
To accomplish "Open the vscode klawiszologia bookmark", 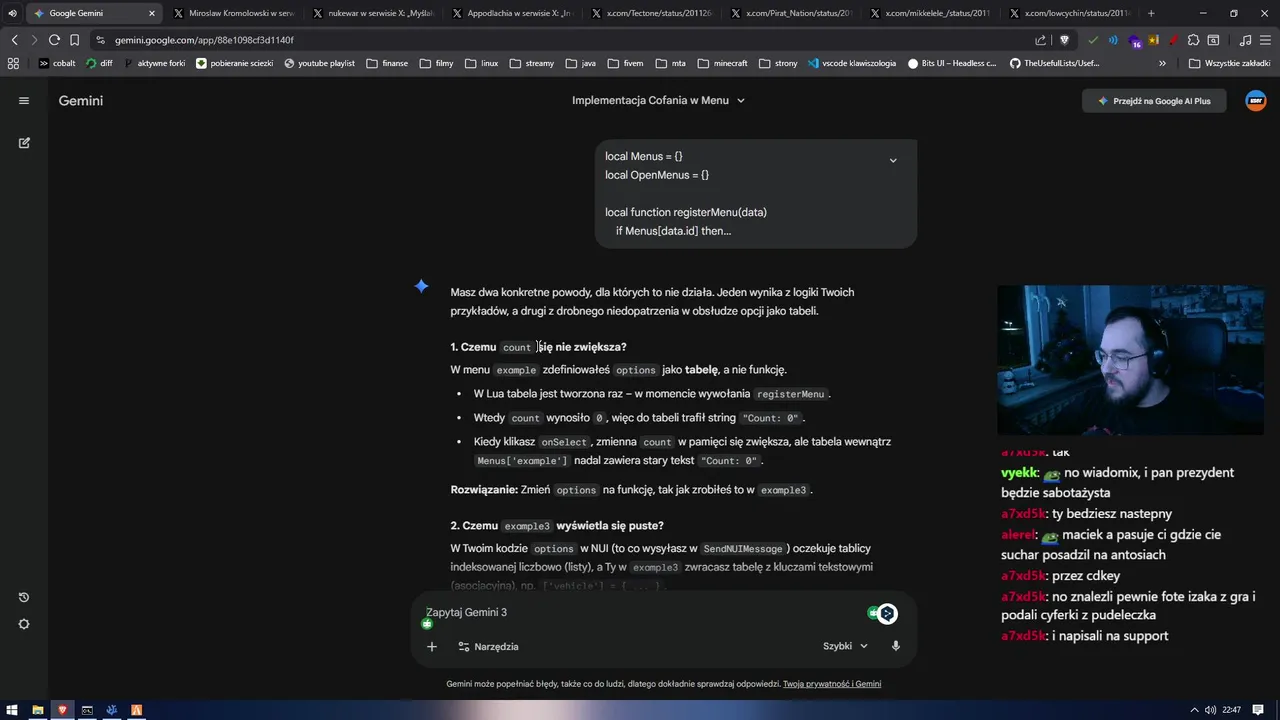I will point(852,63).
